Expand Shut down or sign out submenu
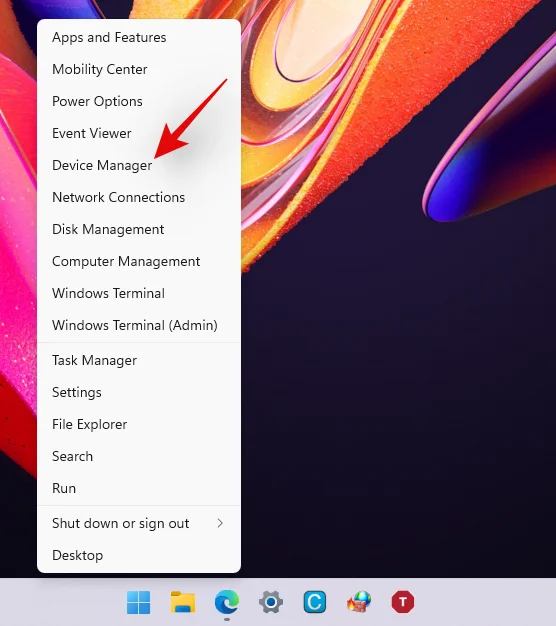 coord(139,523)
